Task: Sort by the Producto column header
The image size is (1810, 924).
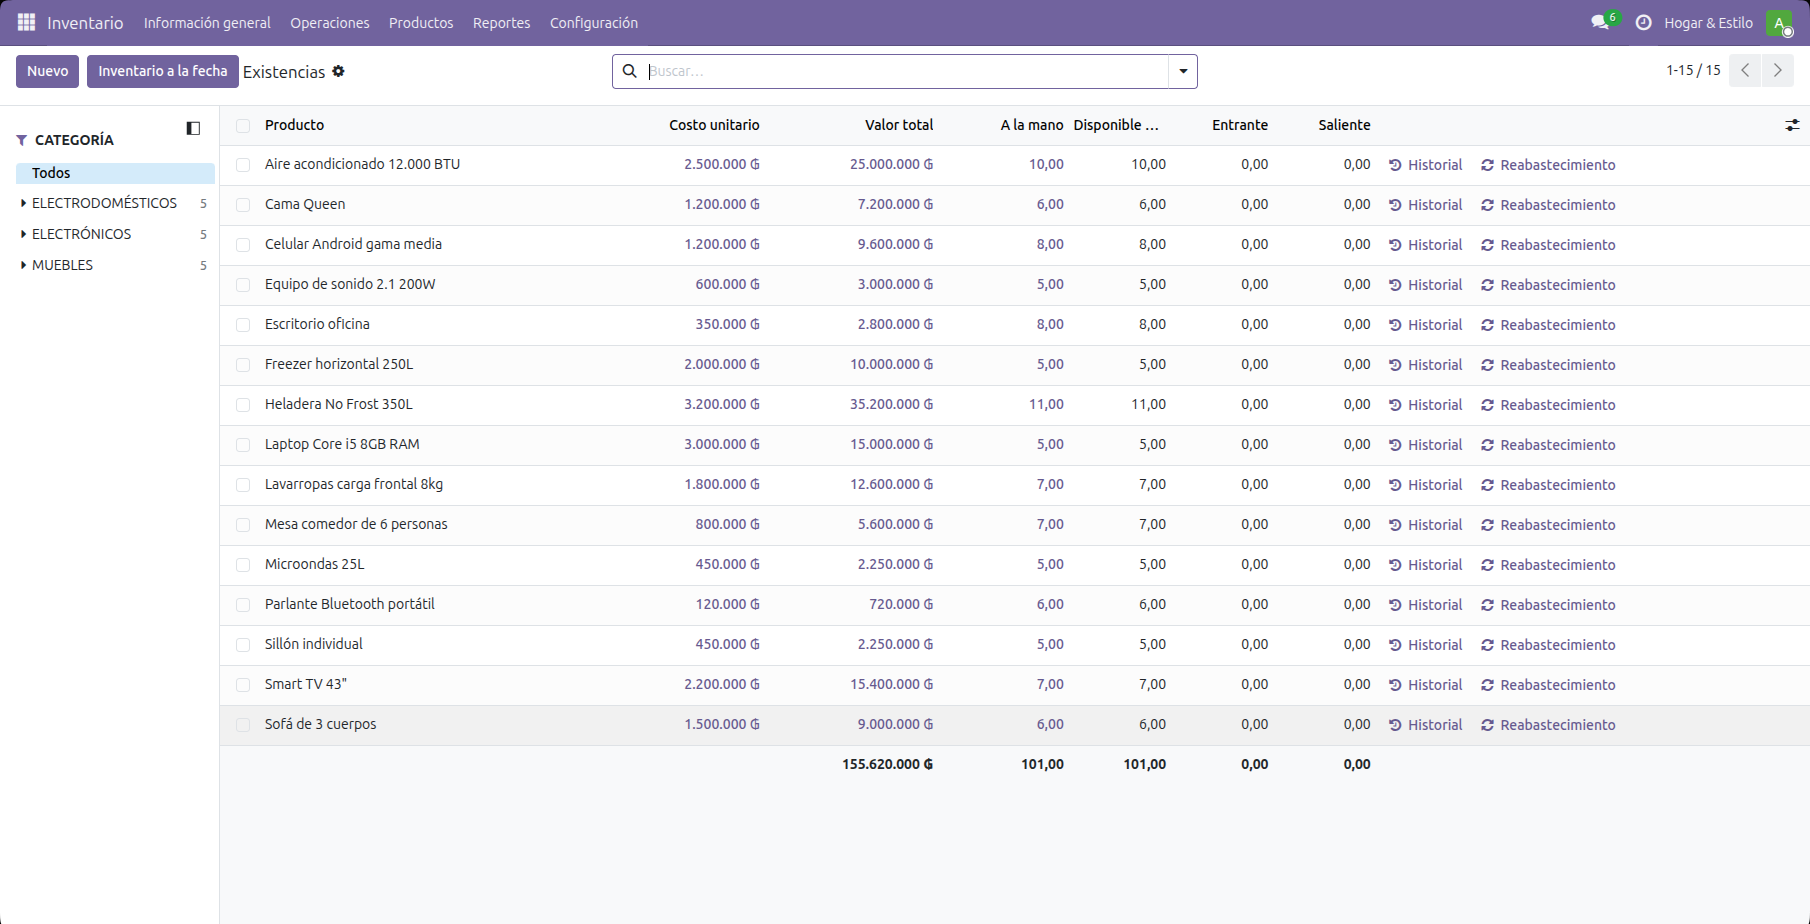Action: click(294, 125)
